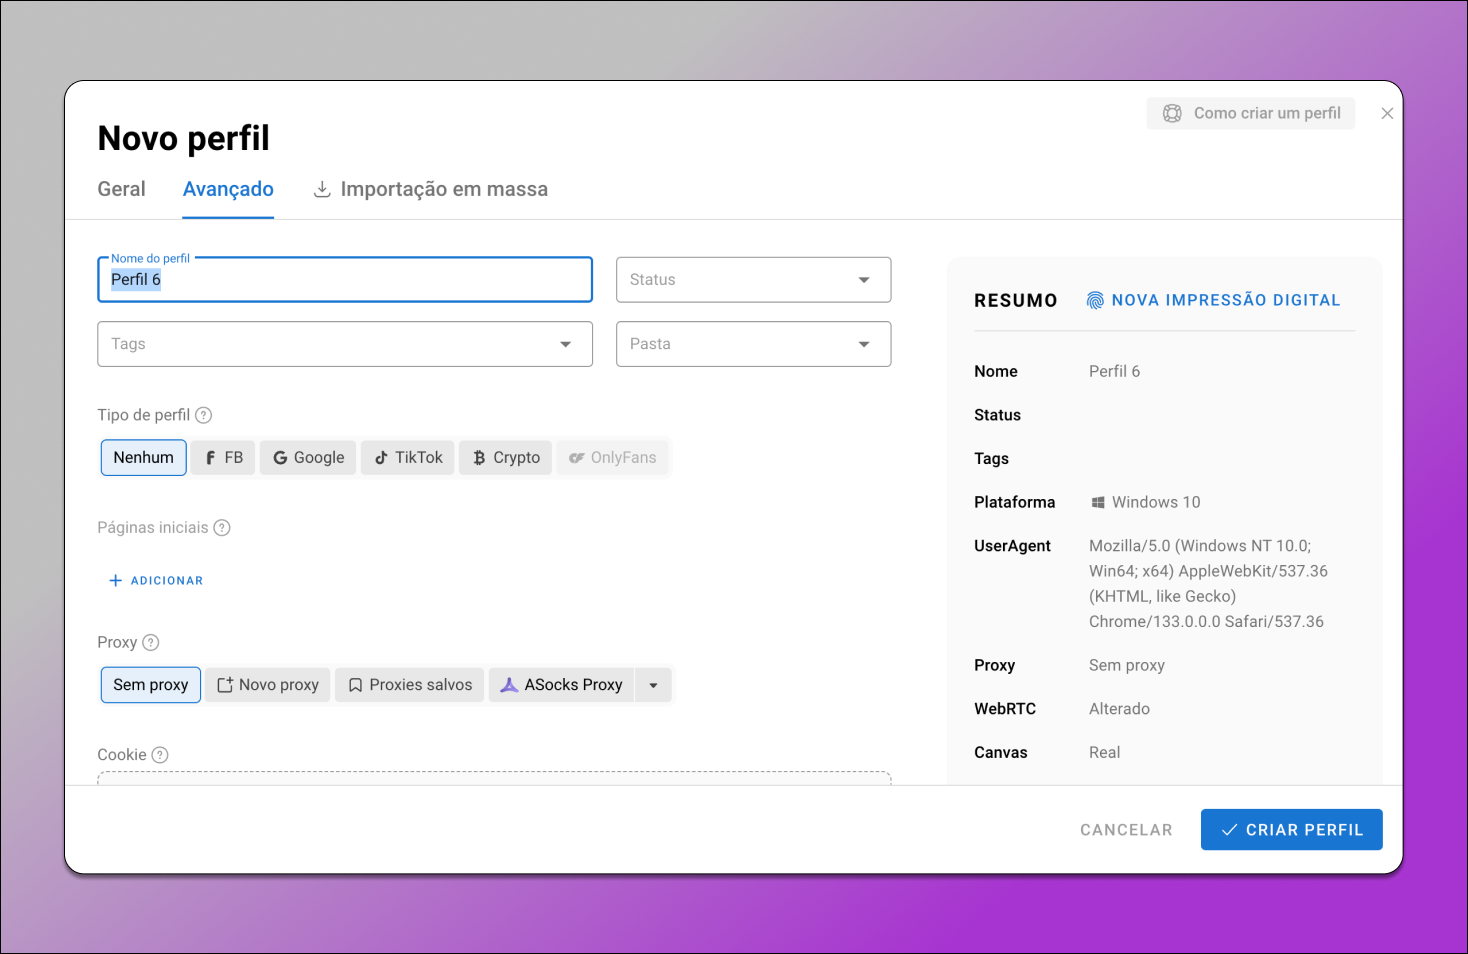
Task: Expand the ASocks Proxy dropdown arrow
Action: pos(653,685)
